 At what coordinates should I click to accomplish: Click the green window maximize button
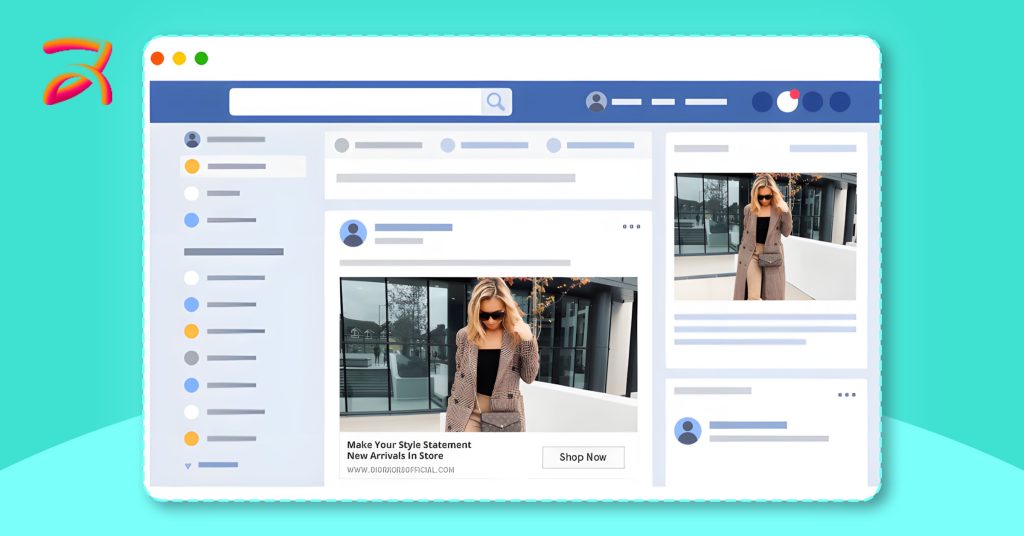(202, 59)
